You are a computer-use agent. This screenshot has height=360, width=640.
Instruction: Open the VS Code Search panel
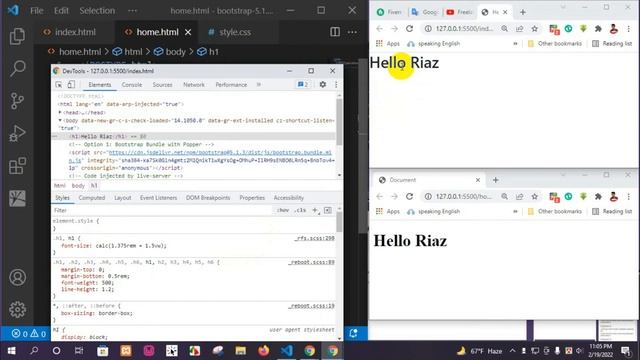tap(17, 68)
